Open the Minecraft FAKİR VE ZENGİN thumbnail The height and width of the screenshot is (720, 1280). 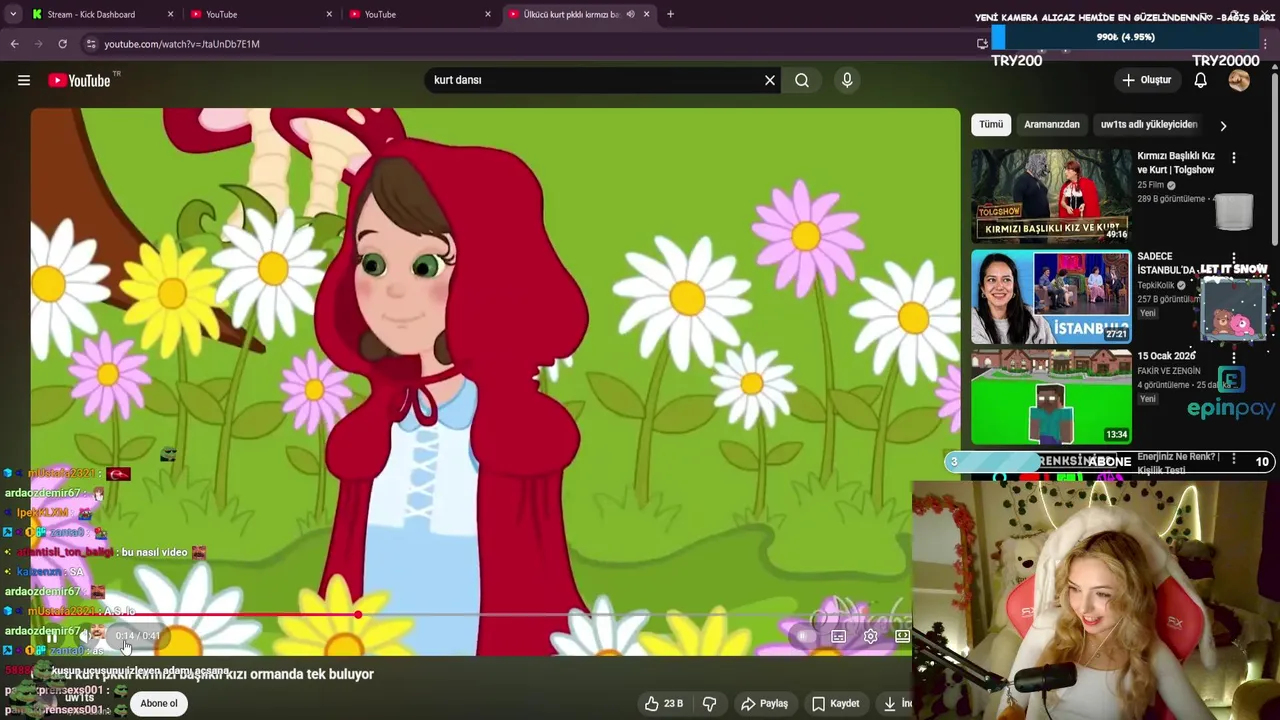pos(1051,397)
